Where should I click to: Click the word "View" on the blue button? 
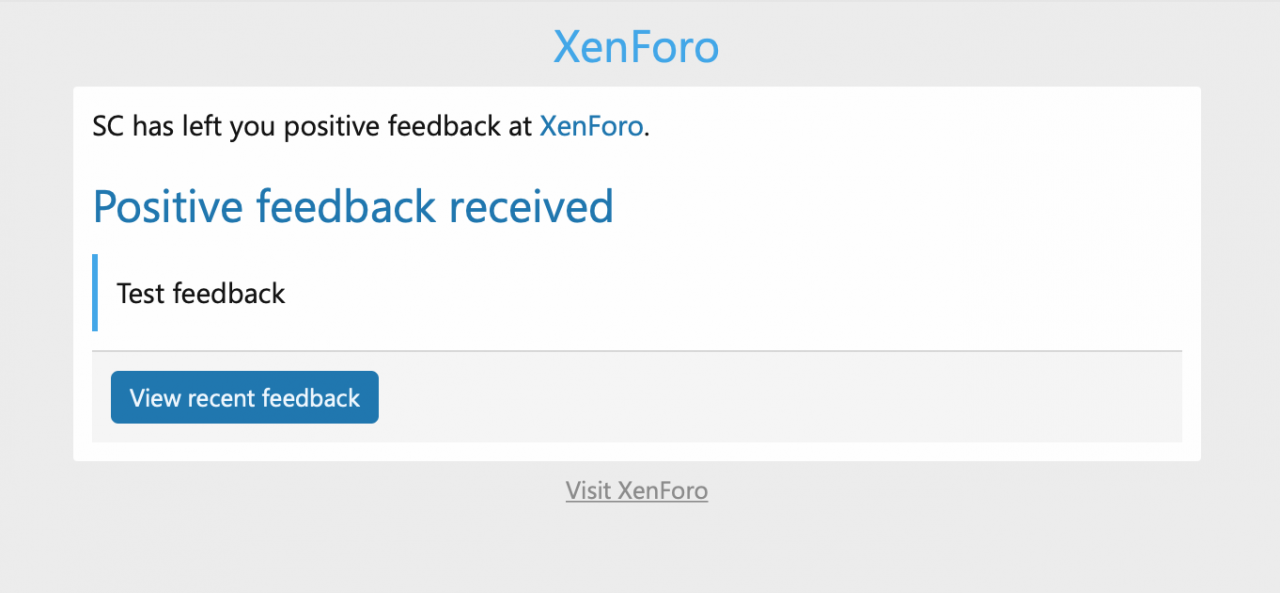[155, 398]
